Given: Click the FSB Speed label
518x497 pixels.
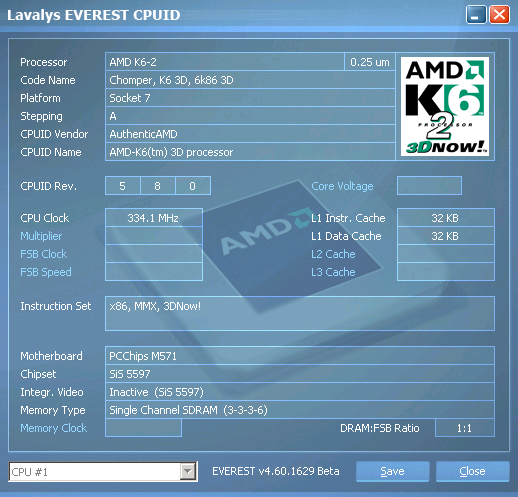Looking at the screenshot, I should pos(46,272).
